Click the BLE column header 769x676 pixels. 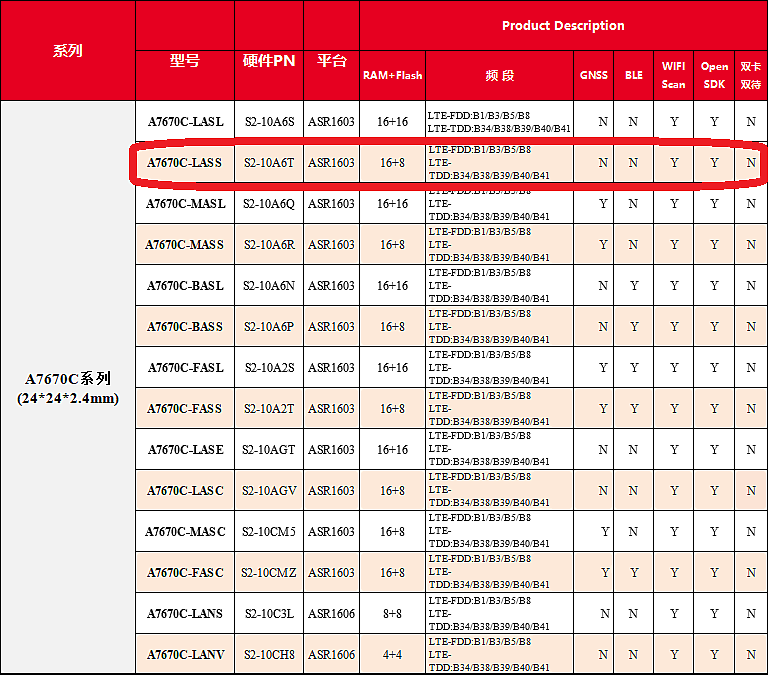coord(634,76)
